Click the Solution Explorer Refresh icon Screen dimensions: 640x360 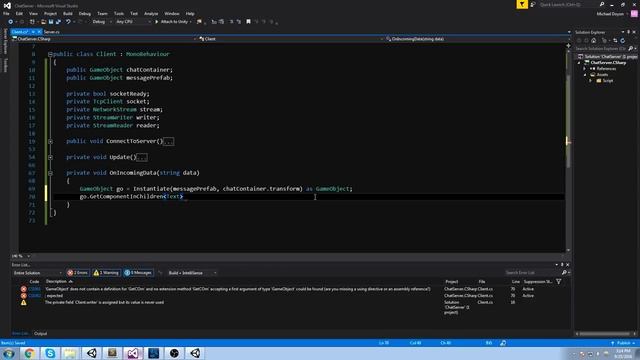623,40
